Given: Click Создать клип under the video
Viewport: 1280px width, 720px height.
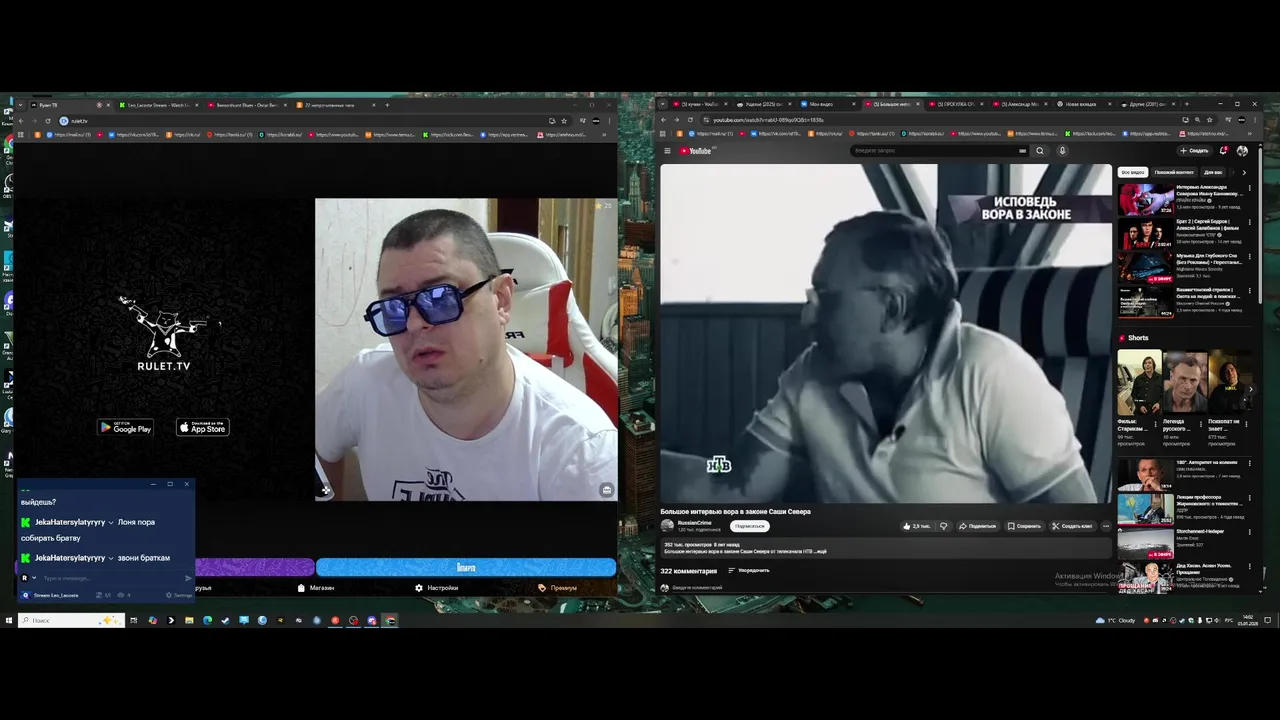Looking at the screenshot, I should pyautogui.click(x=1072, y=526).
